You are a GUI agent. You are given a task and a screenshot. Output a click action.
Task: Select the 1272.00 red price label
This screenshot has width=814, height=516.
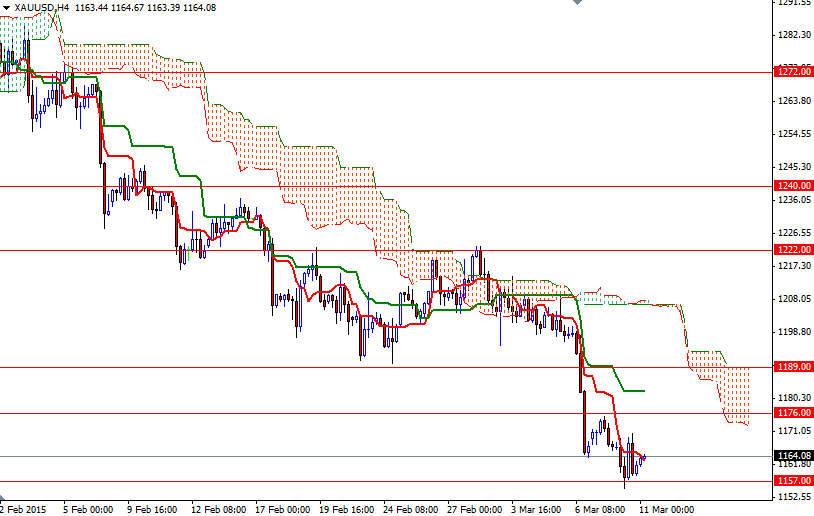click(793, 72)
